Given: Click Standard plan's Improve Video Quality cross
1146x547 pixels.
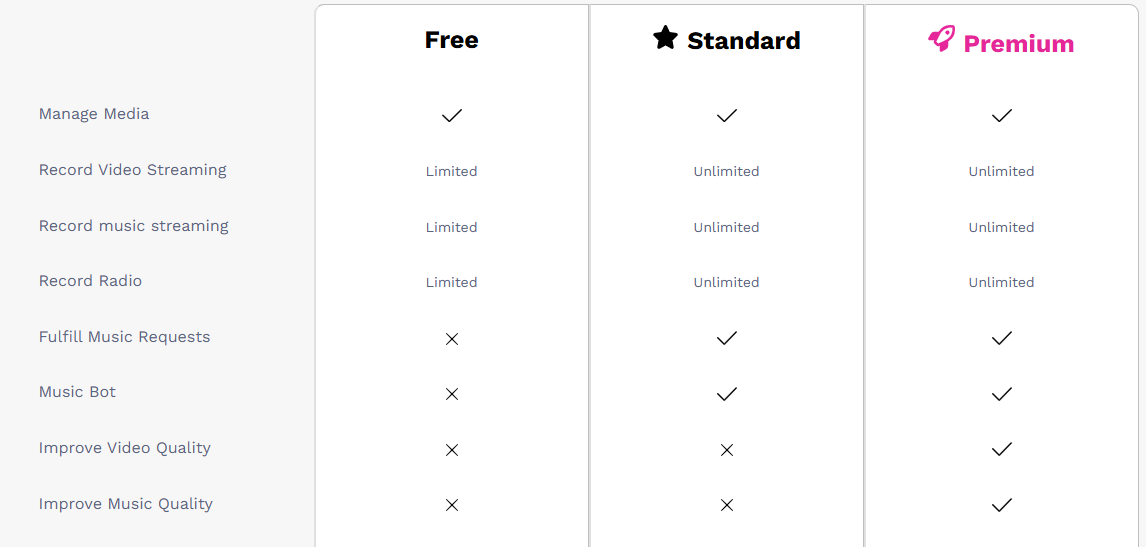Looking at the screenshot, I should click(x=727, y=450).
